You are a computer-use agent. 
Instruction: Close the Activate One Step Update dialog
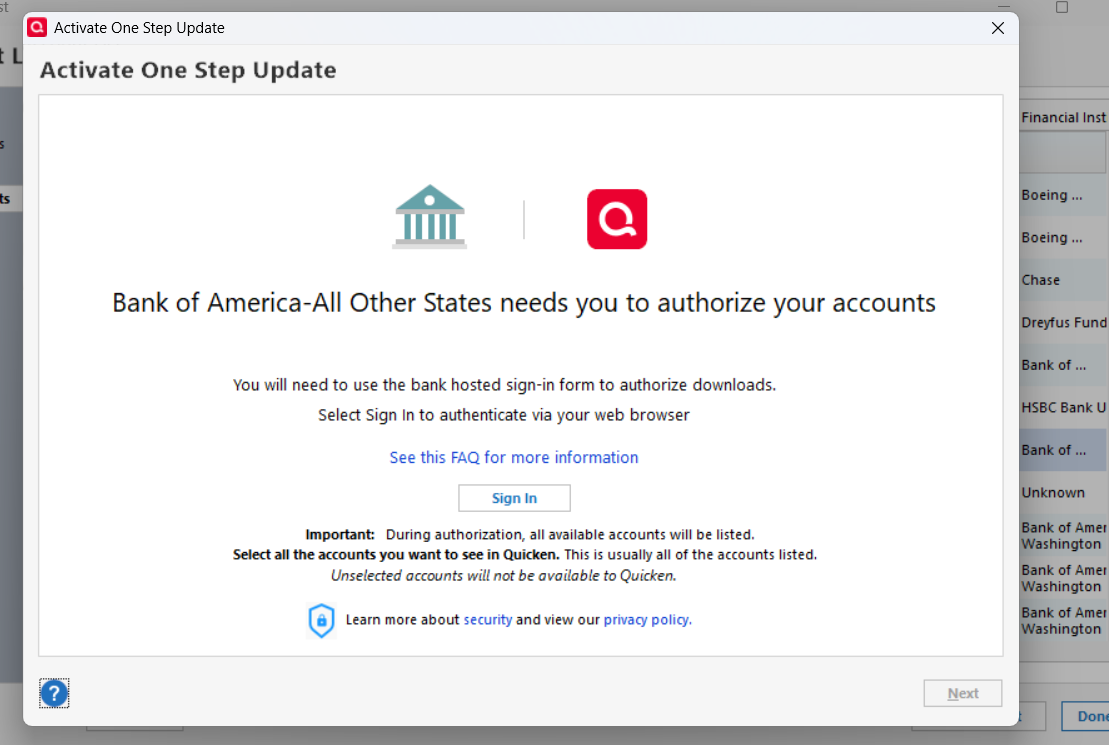pos(998,28)
